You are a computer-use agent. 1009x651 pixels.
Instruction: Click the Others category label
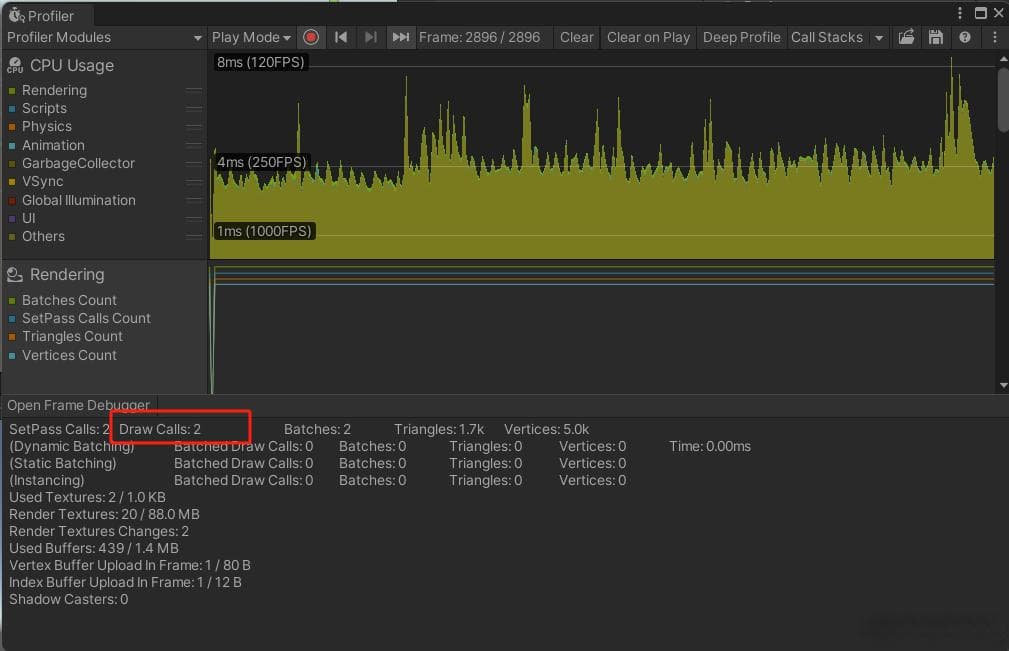[43, 237]
